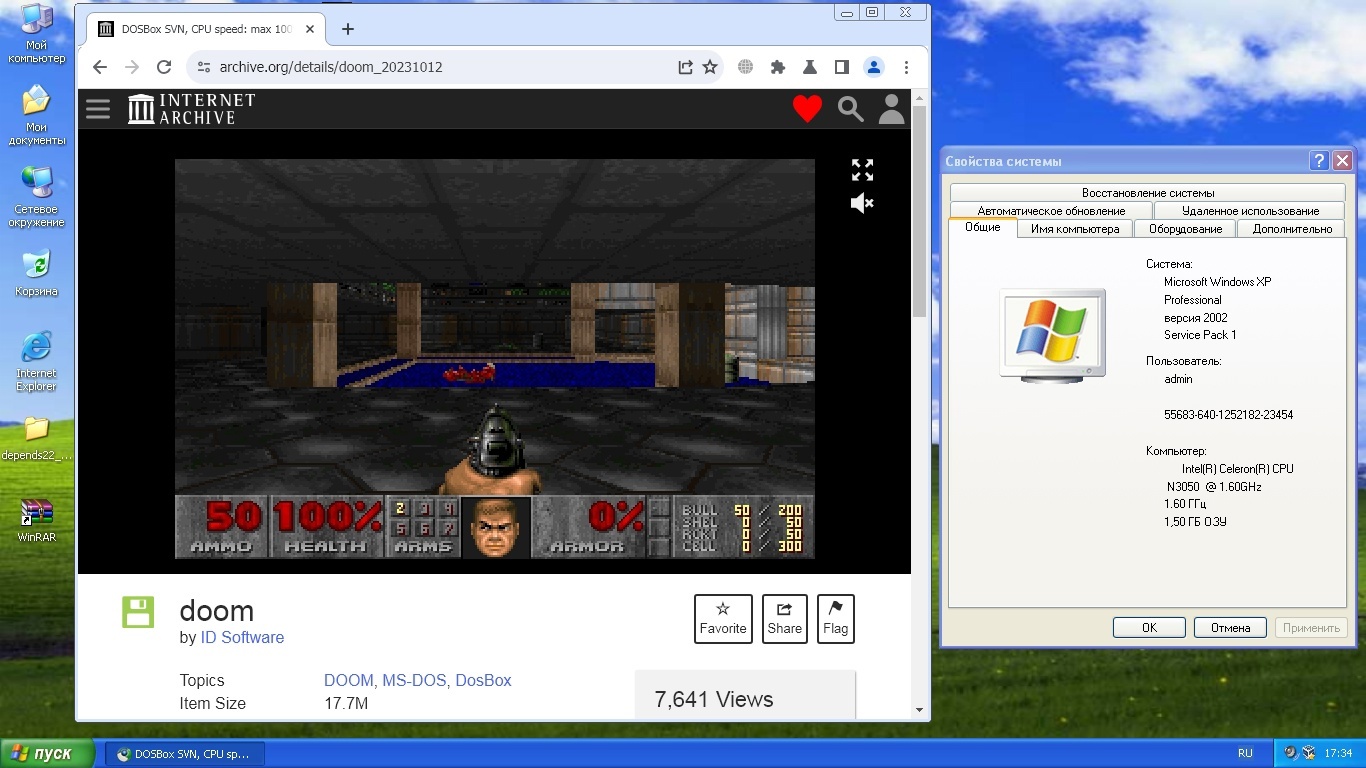
Task: Switch to the Оборудование tab
Action: pos(1185,229)
